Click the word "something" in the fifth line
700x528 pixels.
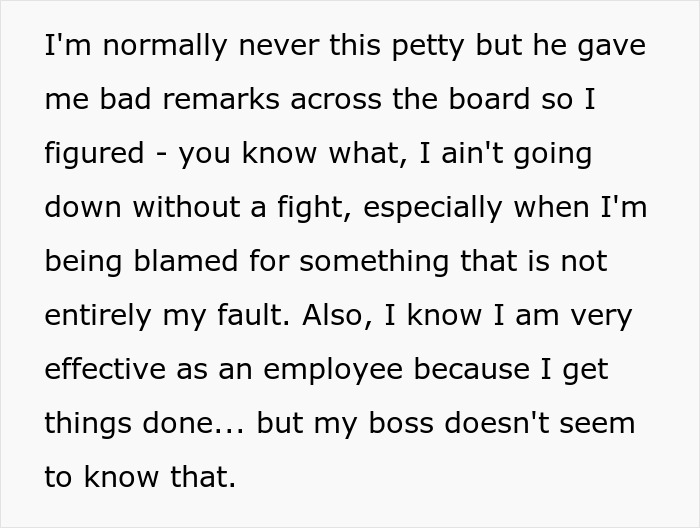tap(374, 263)
